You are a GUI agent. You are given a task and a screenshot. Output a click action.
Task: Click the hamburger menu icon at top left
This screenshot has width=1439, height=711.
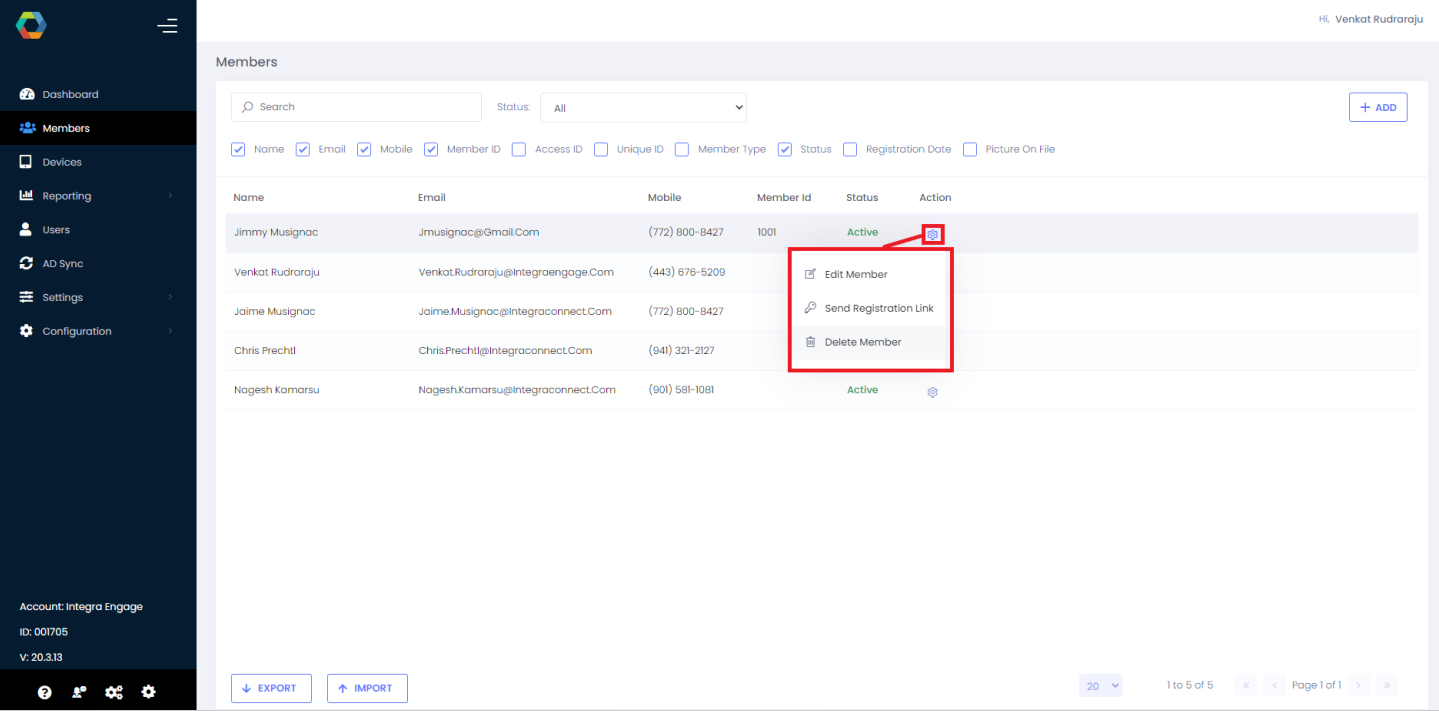point(168,26)
